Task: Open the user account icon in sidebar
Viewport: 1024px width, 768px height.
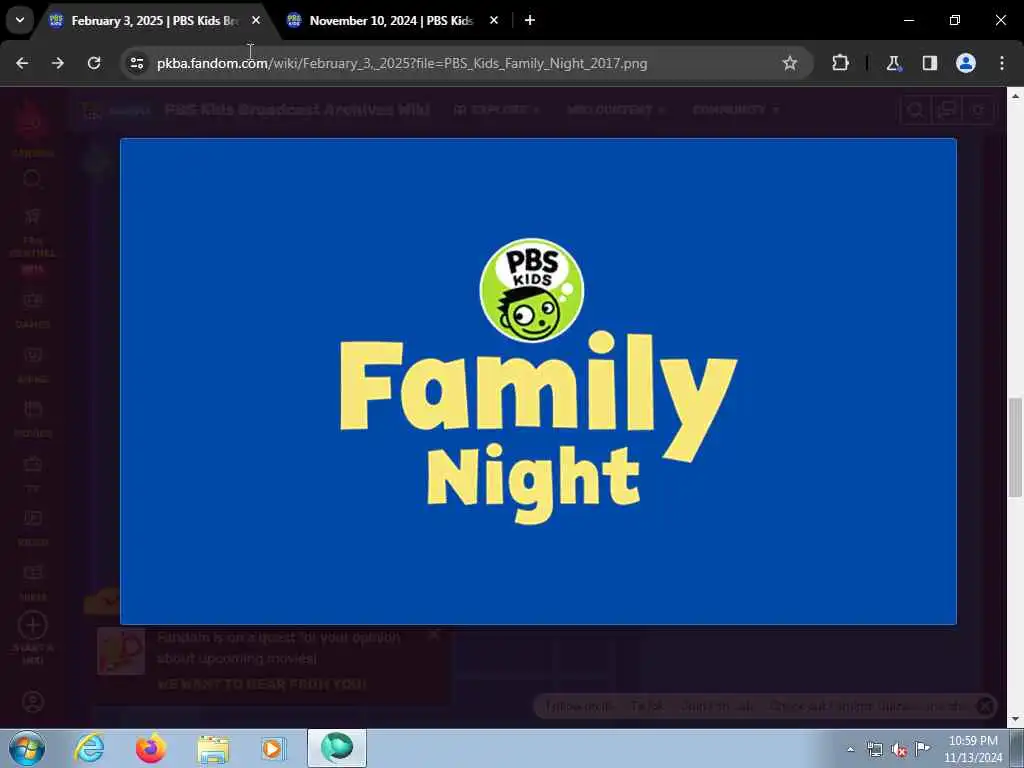Action: (x=33, y=702)
